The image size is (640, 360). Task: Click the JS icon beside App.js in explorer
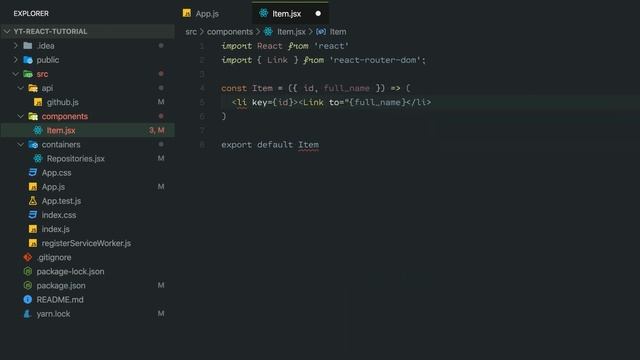(33, 187)
